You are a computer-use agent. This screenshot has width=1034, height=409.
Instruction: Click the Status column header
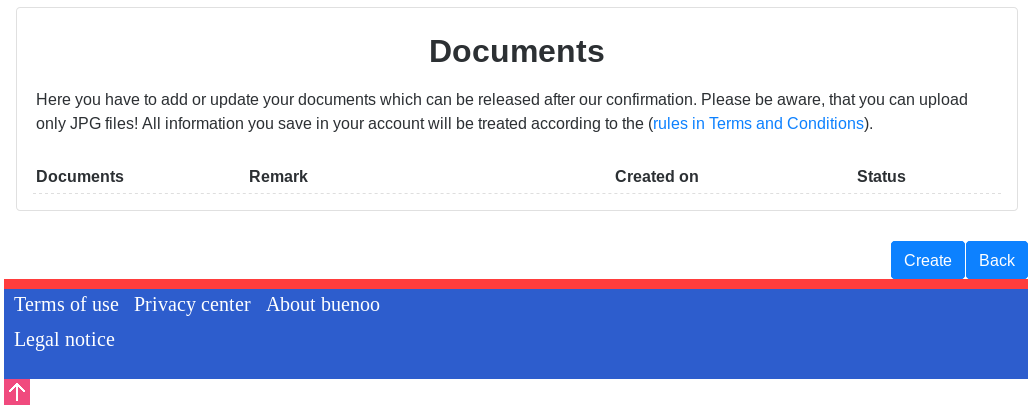(x=881, y=177)
